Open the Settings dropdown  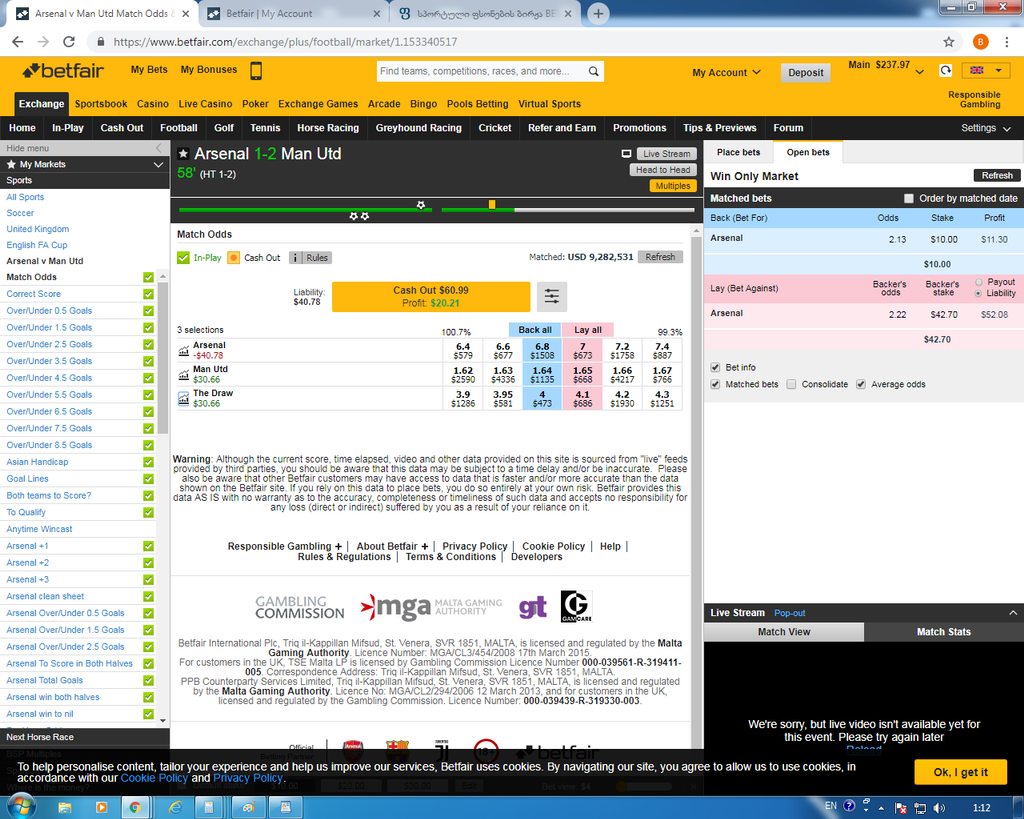985,128
